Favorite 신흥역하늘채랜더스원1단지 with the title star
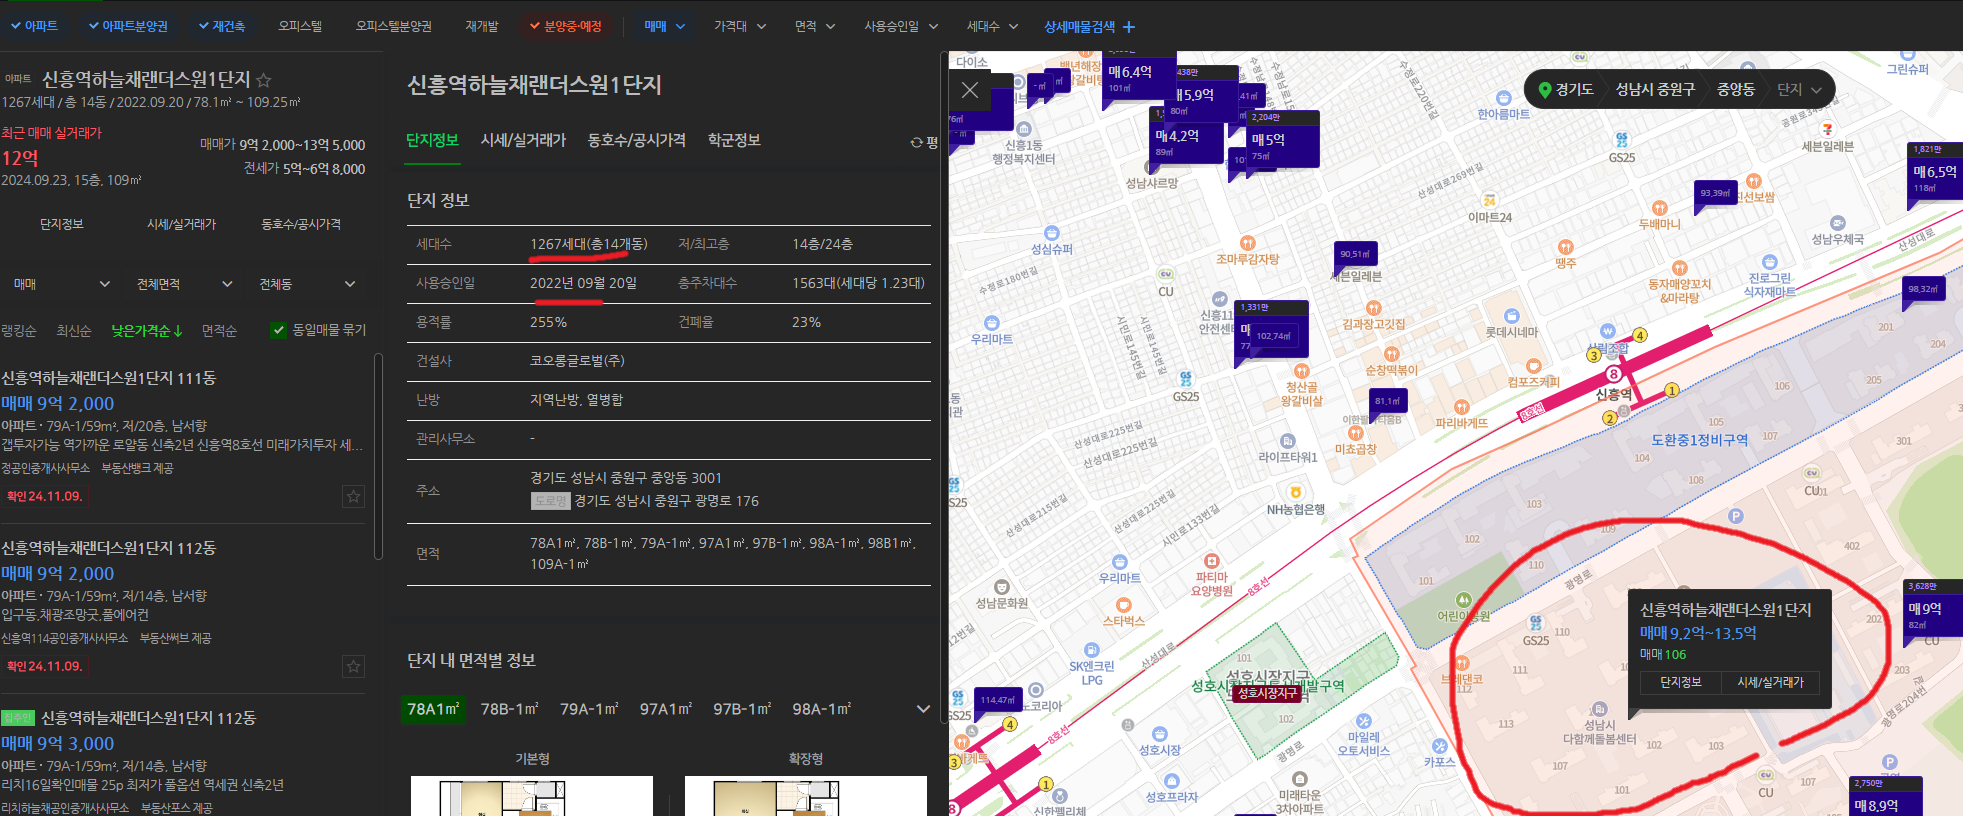The image size is (1963, 816). point(264,80)
